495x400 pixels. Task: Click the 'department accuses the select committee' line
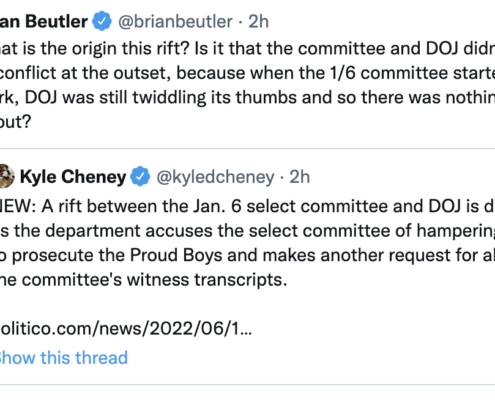247,231
